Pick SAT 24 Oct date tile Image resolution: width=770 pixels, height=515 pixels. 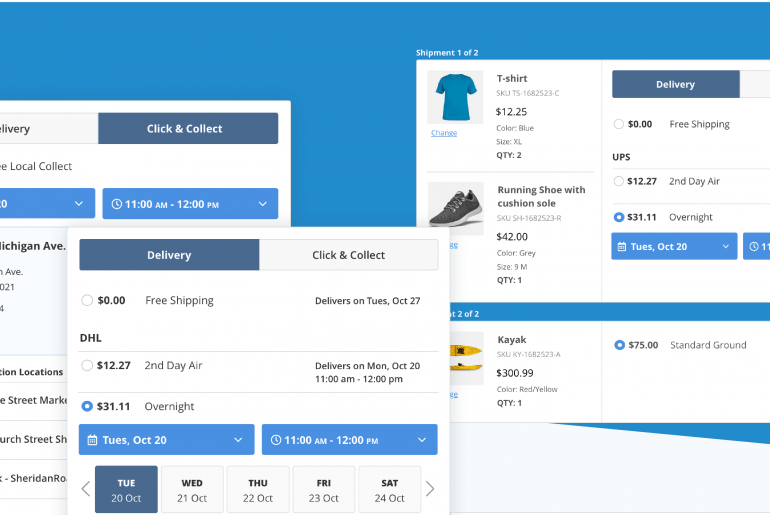click(389, 489)
